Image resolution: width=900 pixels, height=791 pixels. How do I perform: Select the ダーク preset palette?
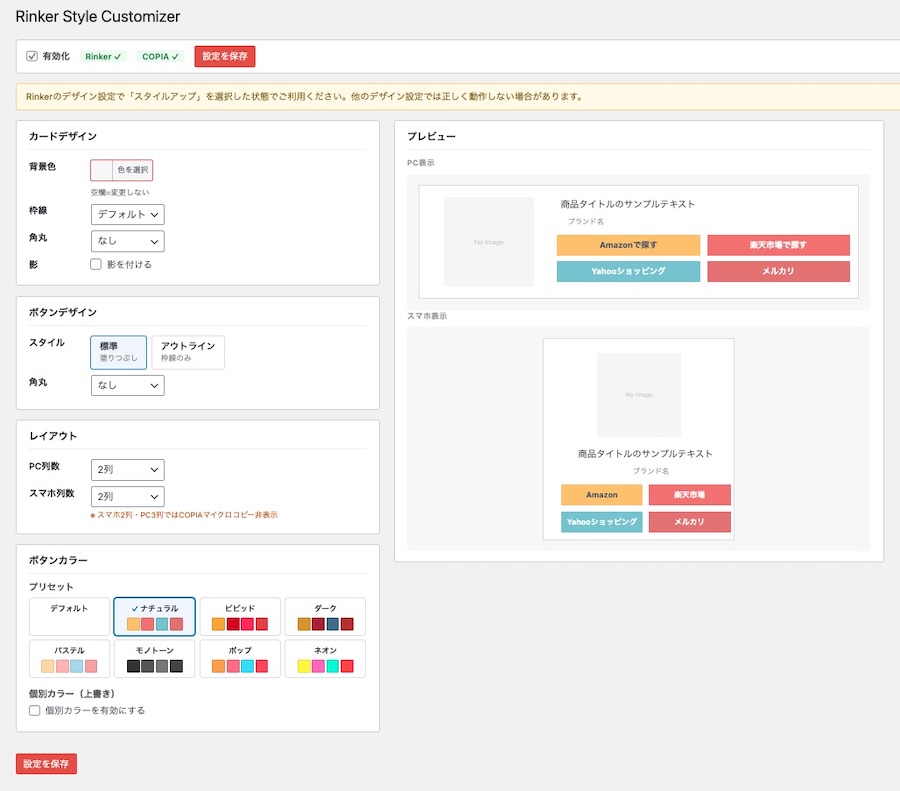click(x=325, y=616)
